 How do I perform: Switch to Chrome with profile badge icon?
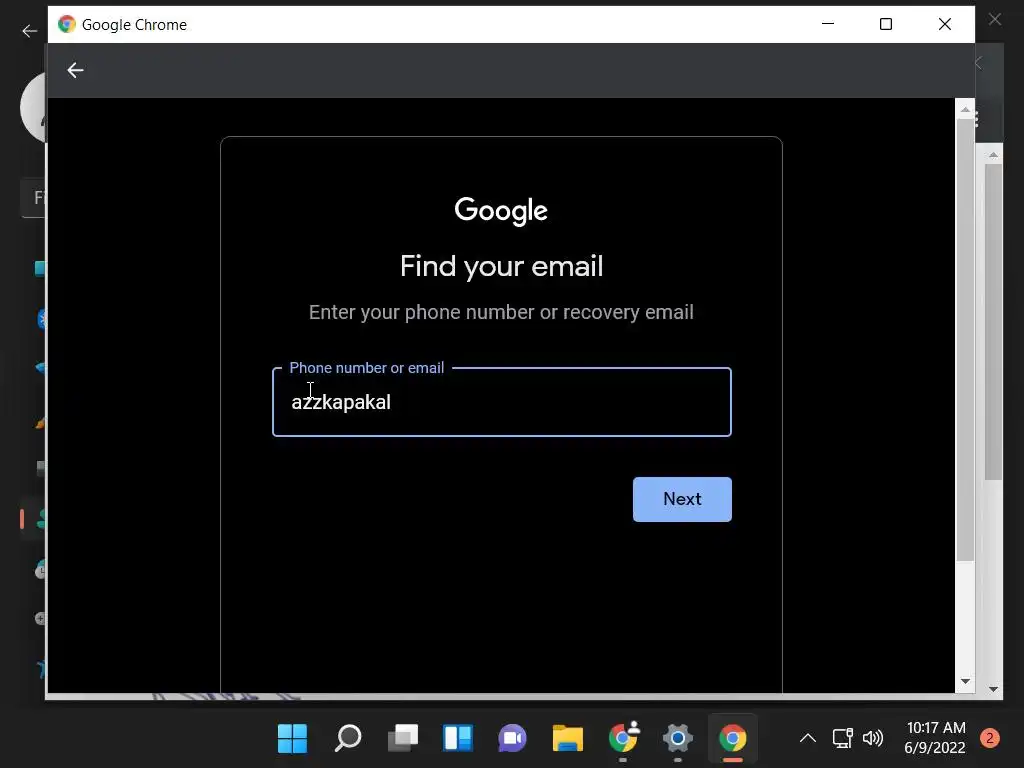coord(624,737)
